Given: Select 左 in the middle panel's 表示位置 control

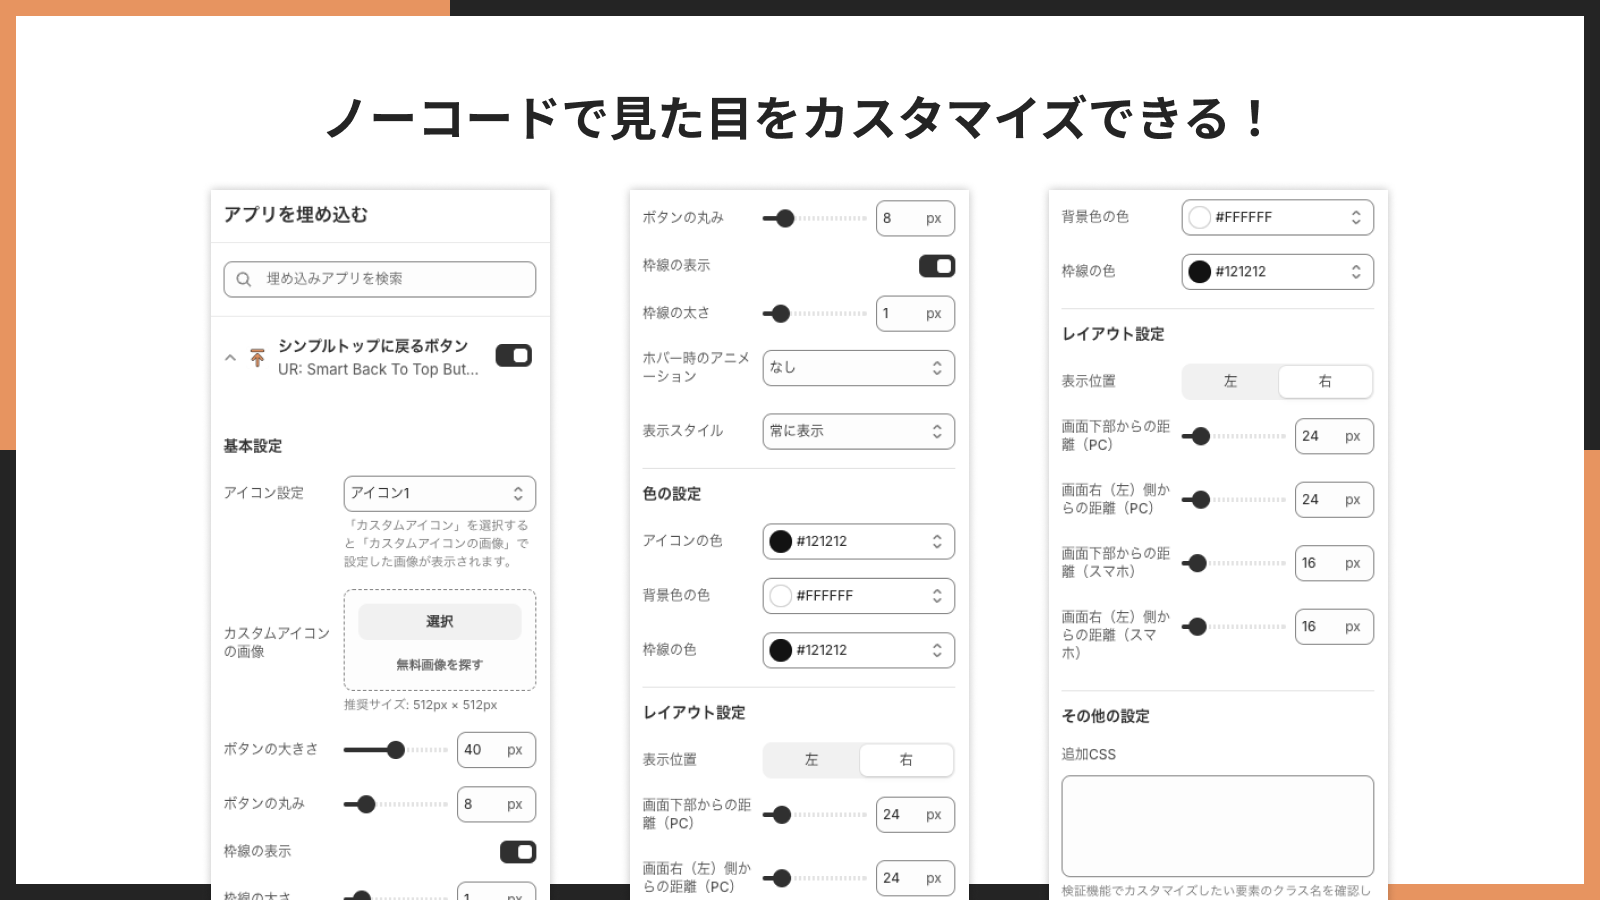Looking at the screenshot, I should click(x=811, y=760).
